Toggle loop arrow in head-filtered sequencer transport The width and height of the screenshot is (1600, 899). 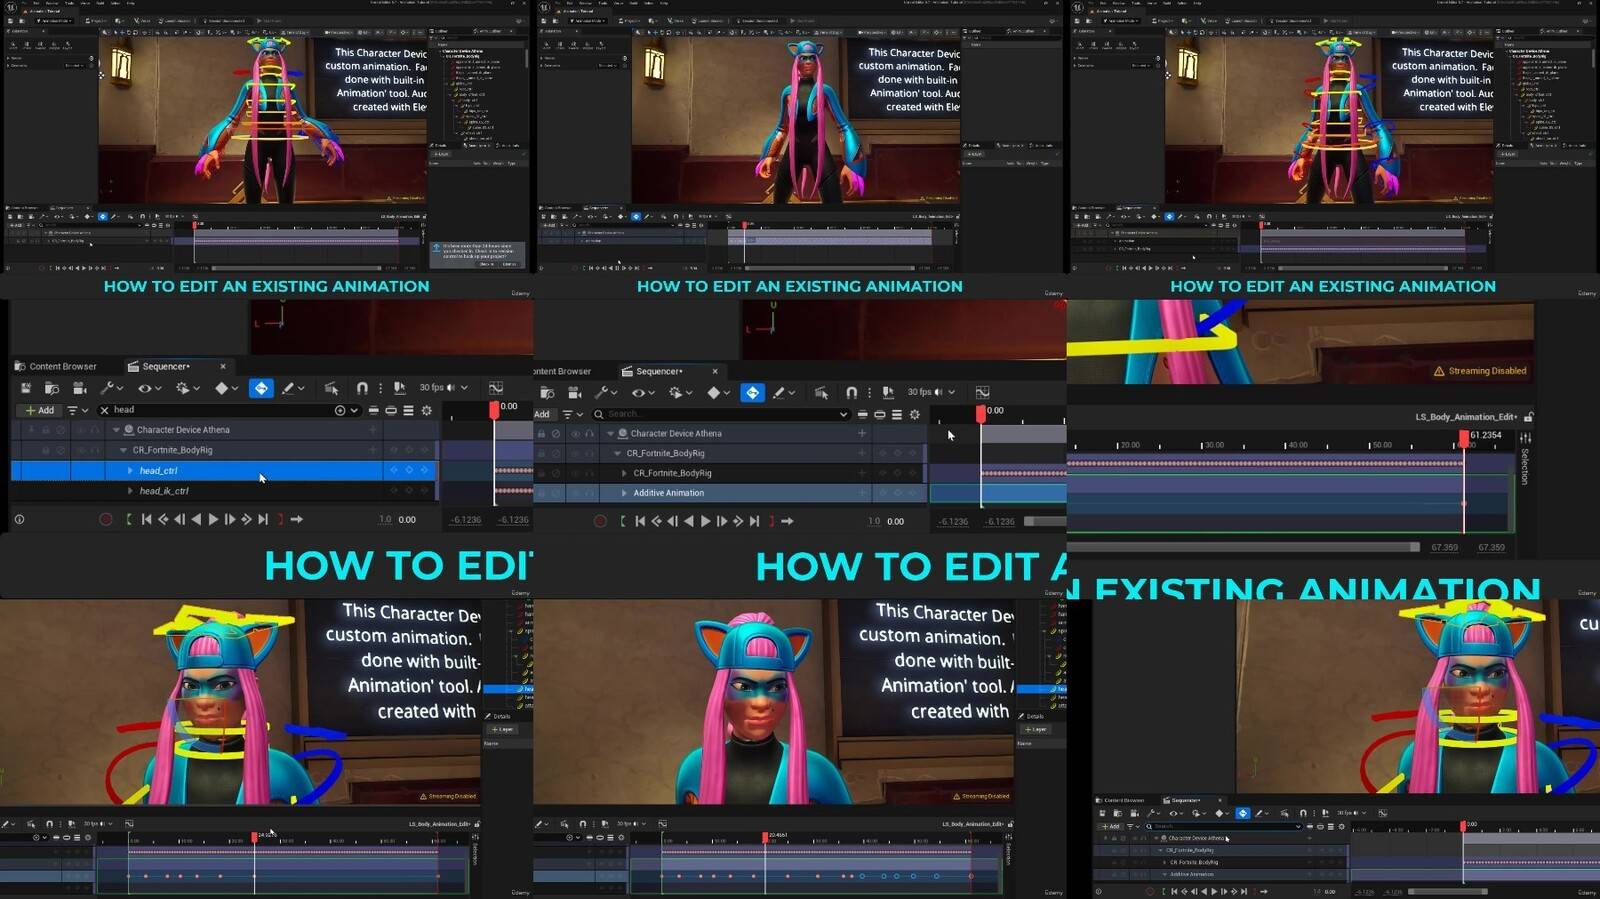coord(296,519)
